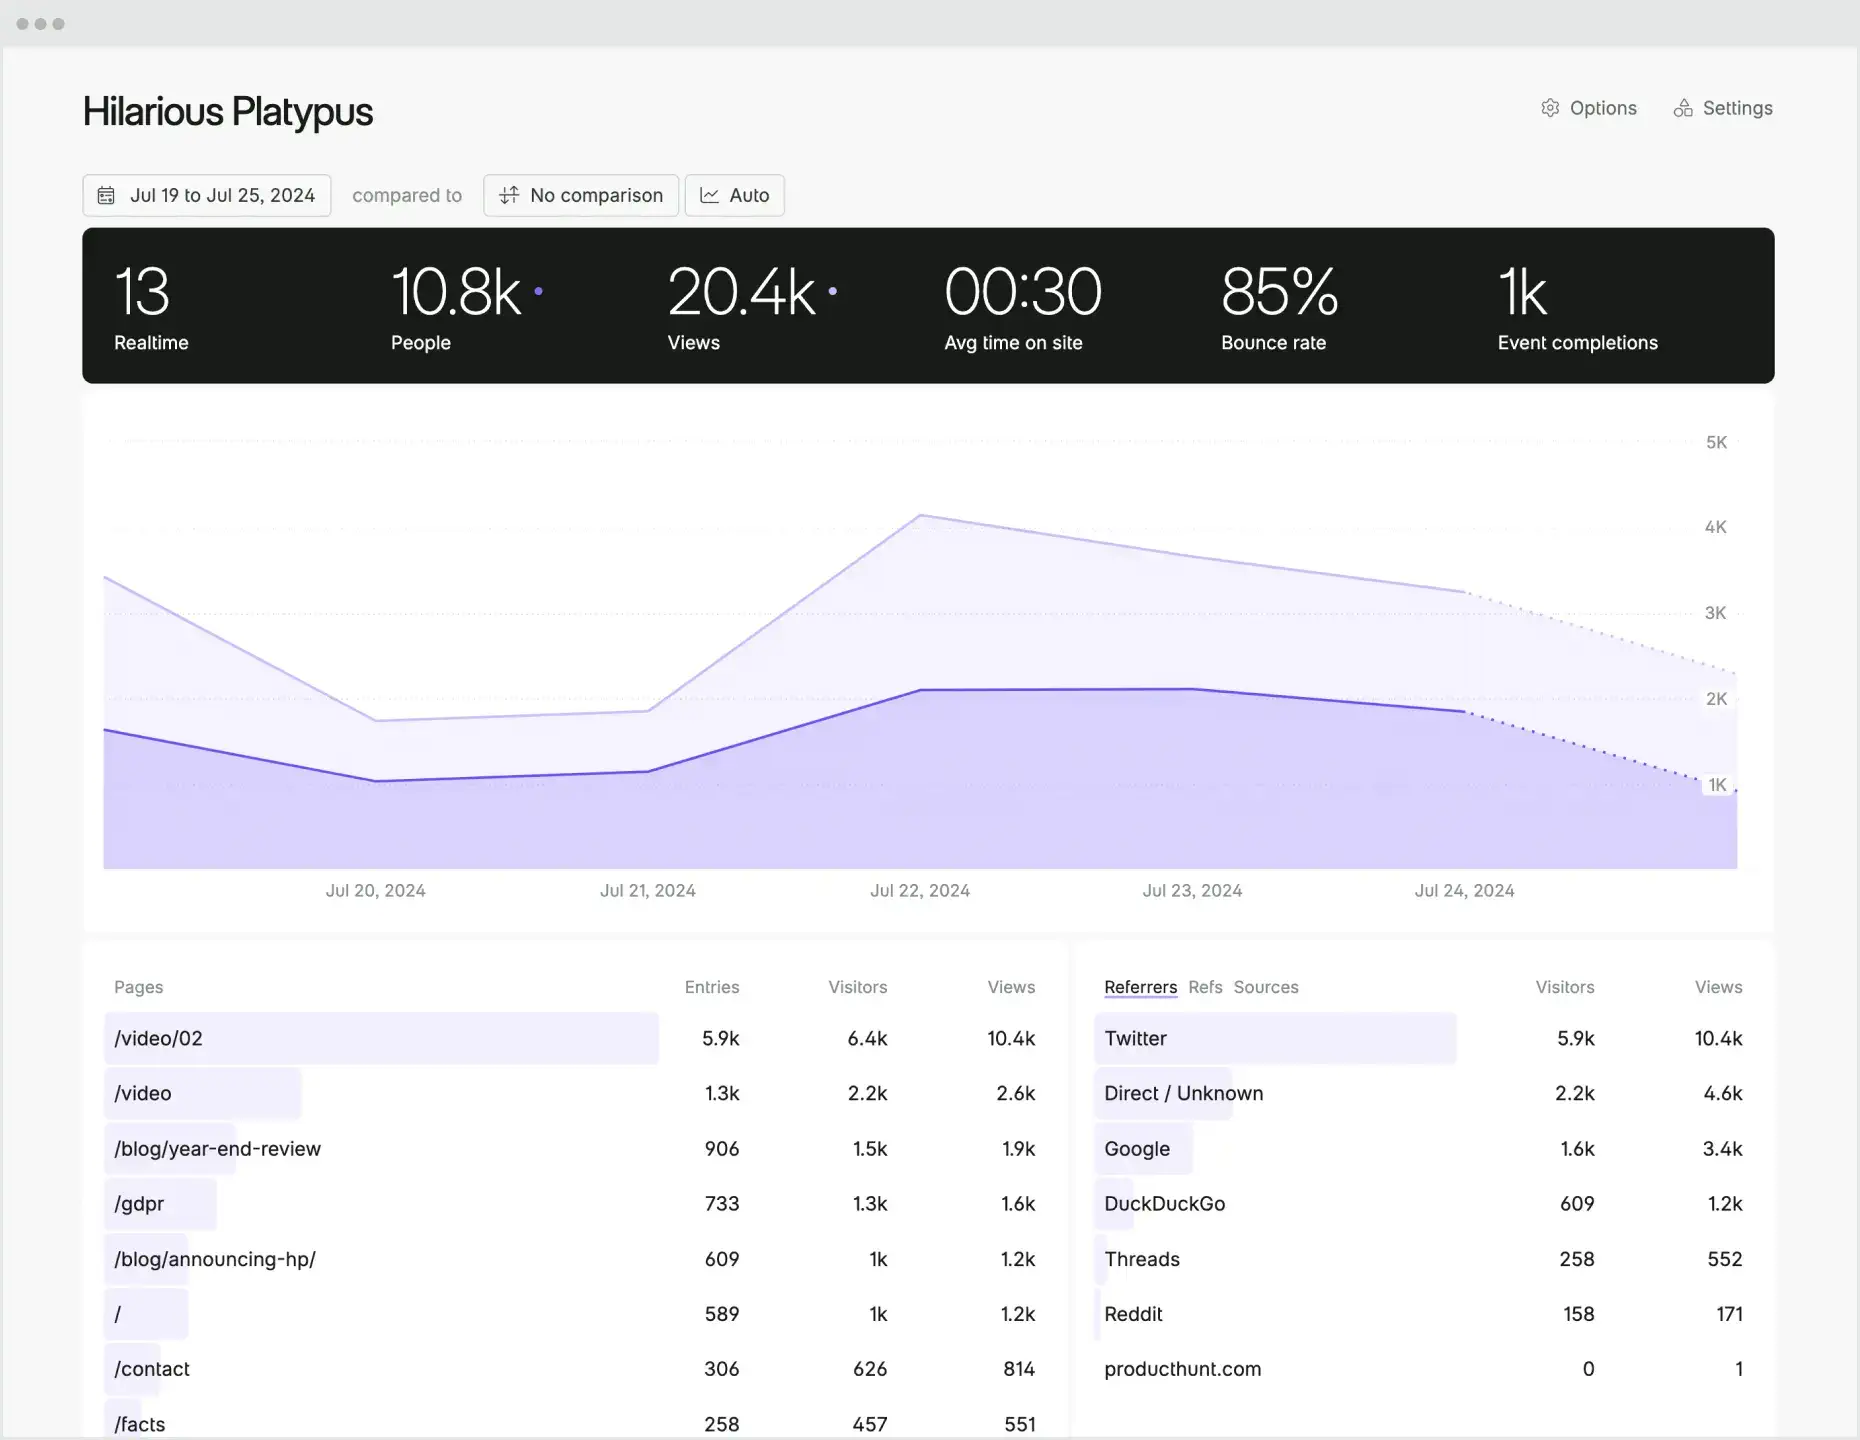Toggle the purple dot beside the Views metric

(x=833, y=292)
